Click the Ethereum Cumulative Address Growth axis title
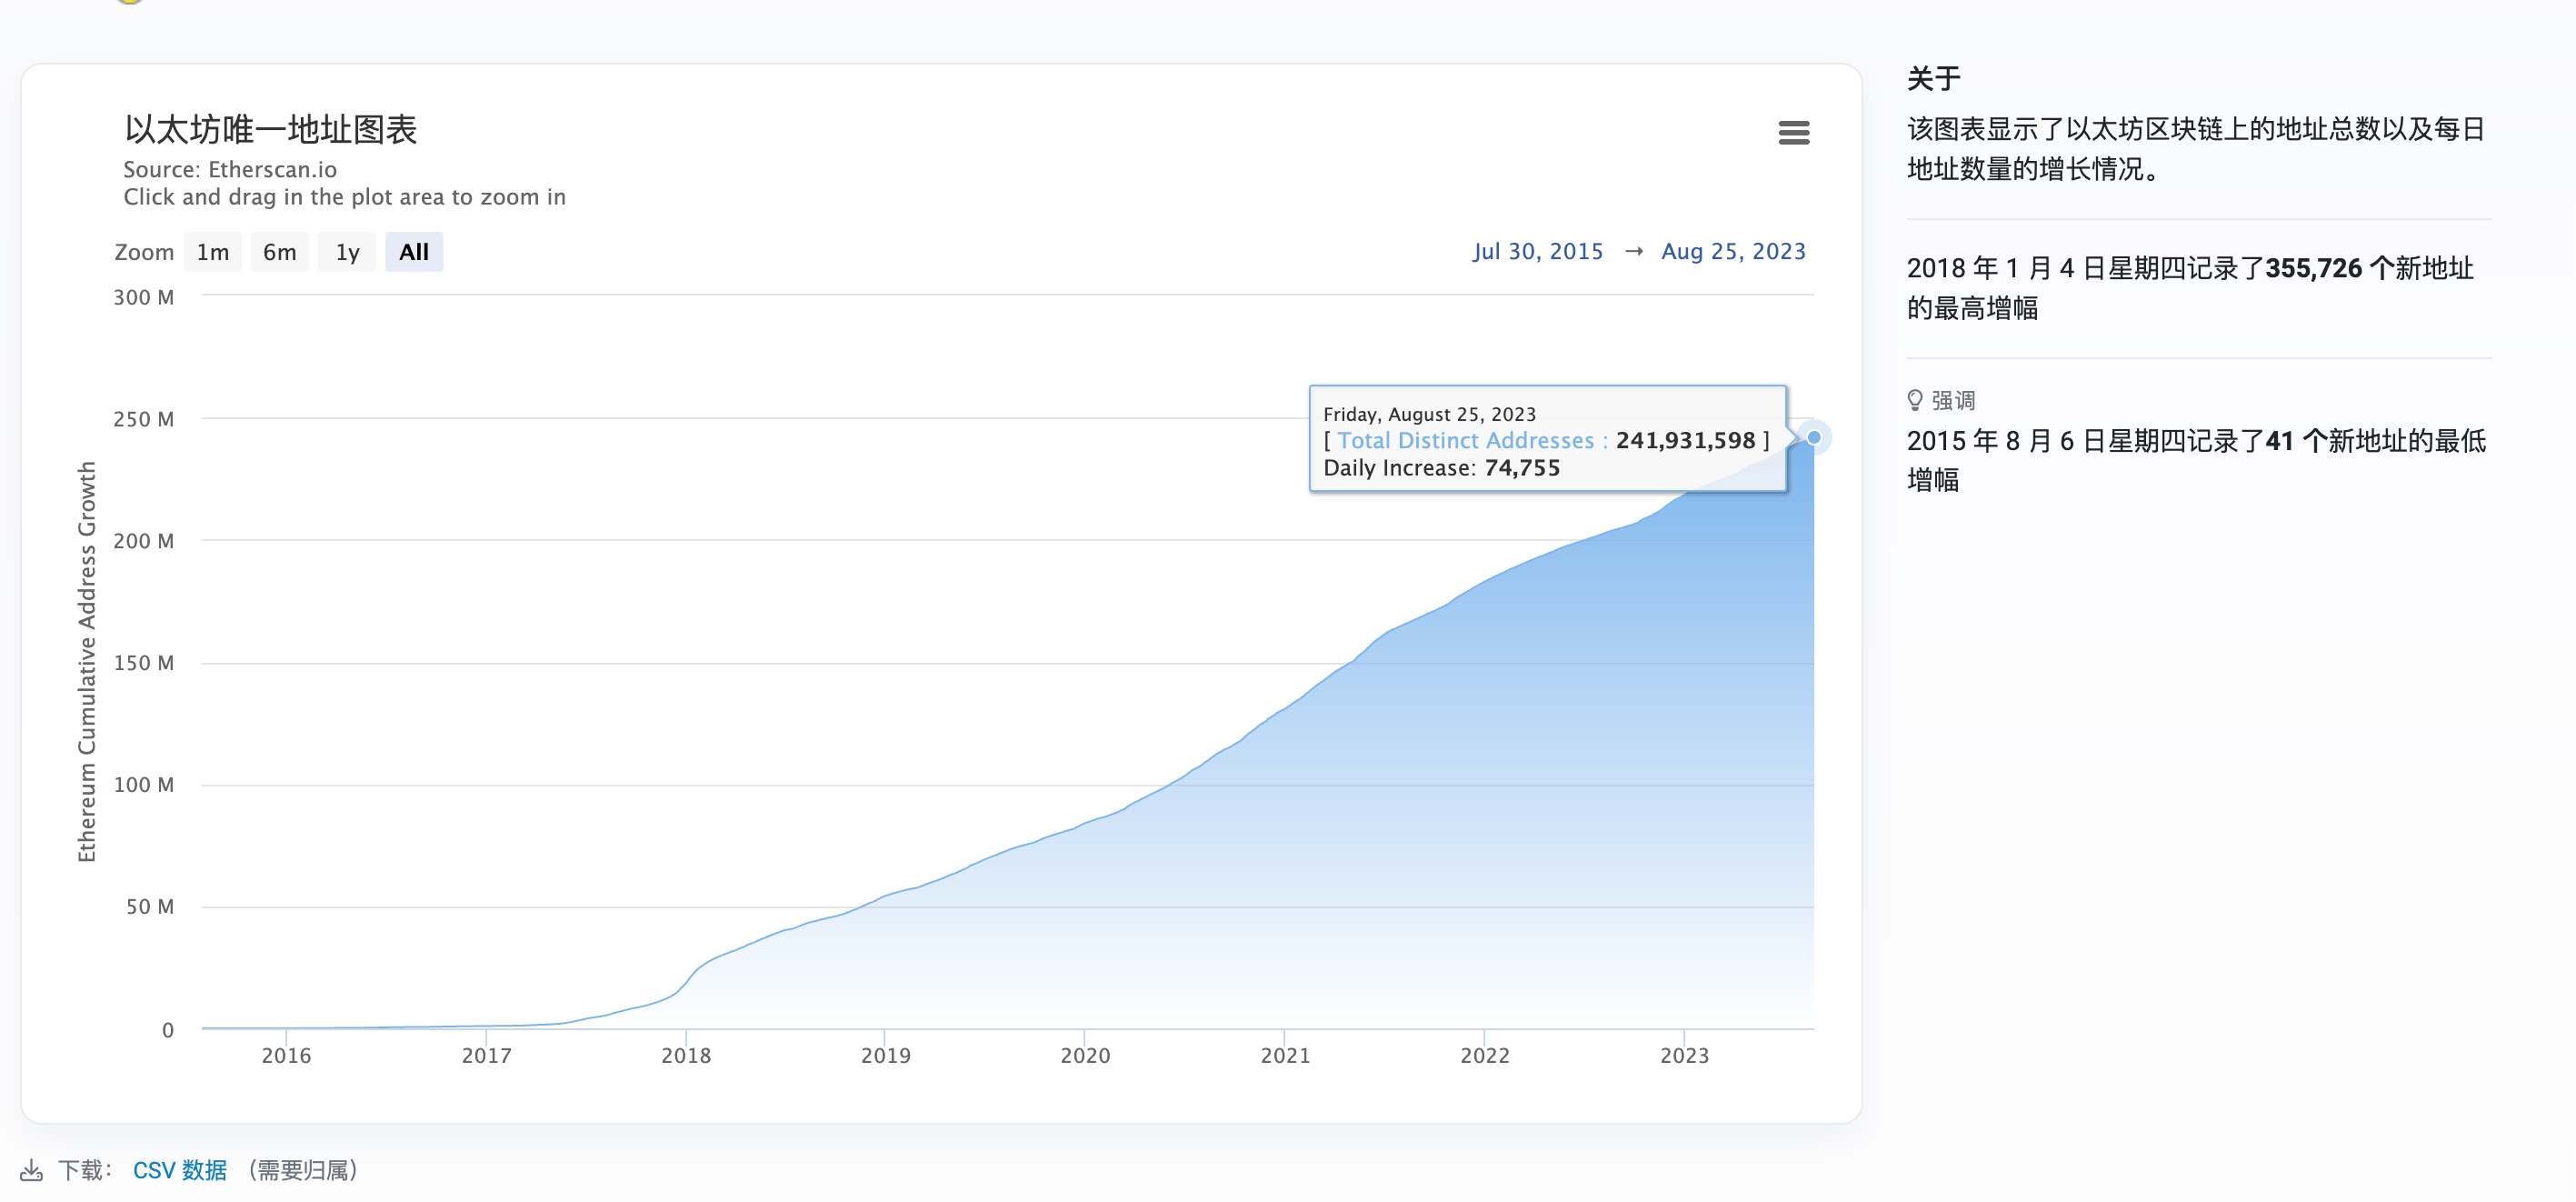Screen dimensions: 2576x1202 pyautogui.click(x=87, y=661)
